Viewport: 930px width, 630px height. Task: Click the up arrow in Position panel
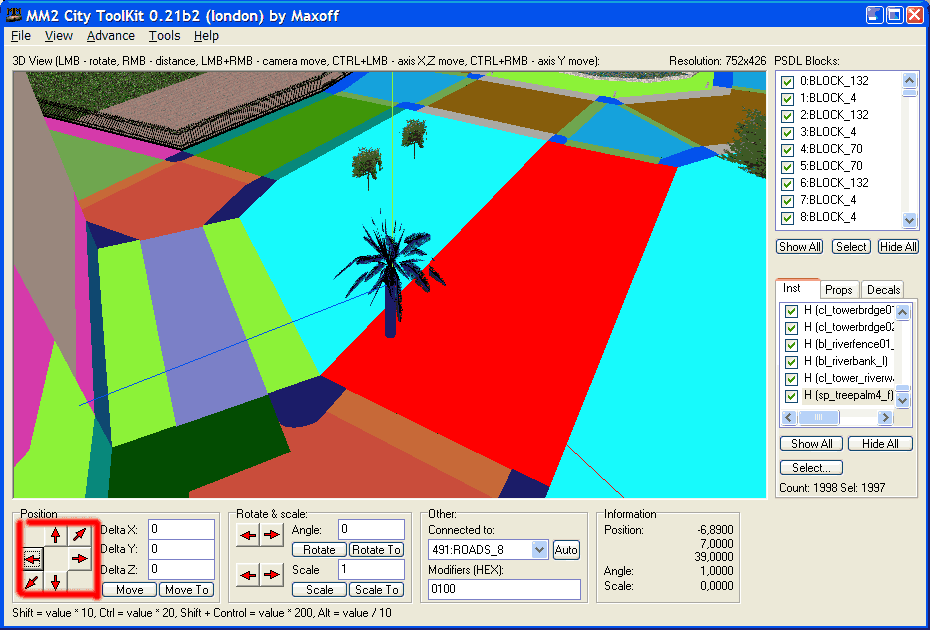(x=55, y=535)
